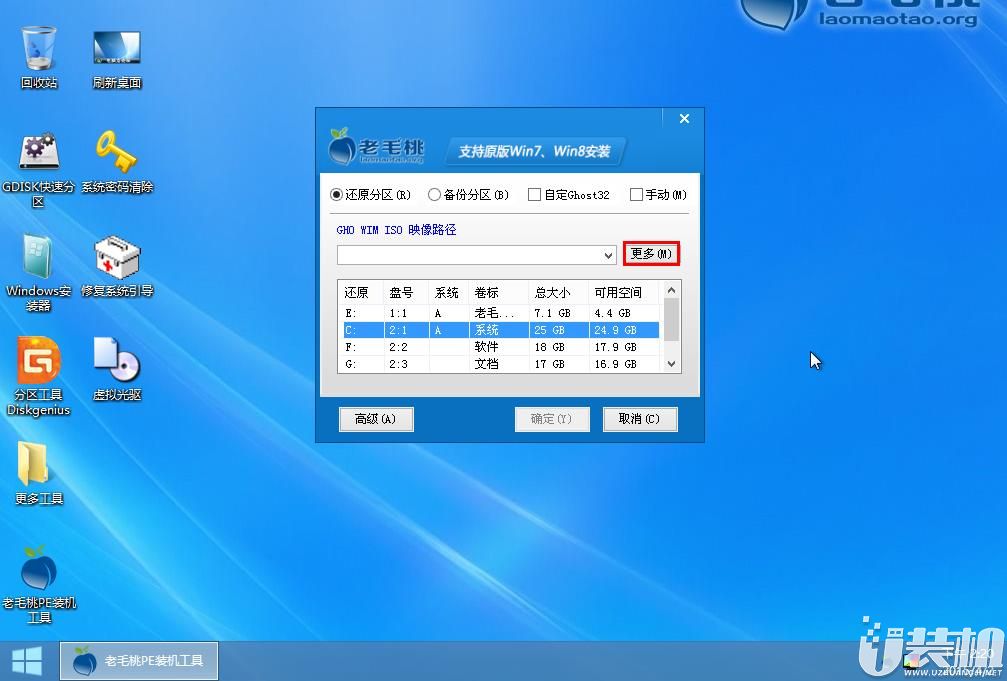This screenshot has width=1007, height=681.
Task: Check the 手动(M) manual option
Action: click(635, 195)
